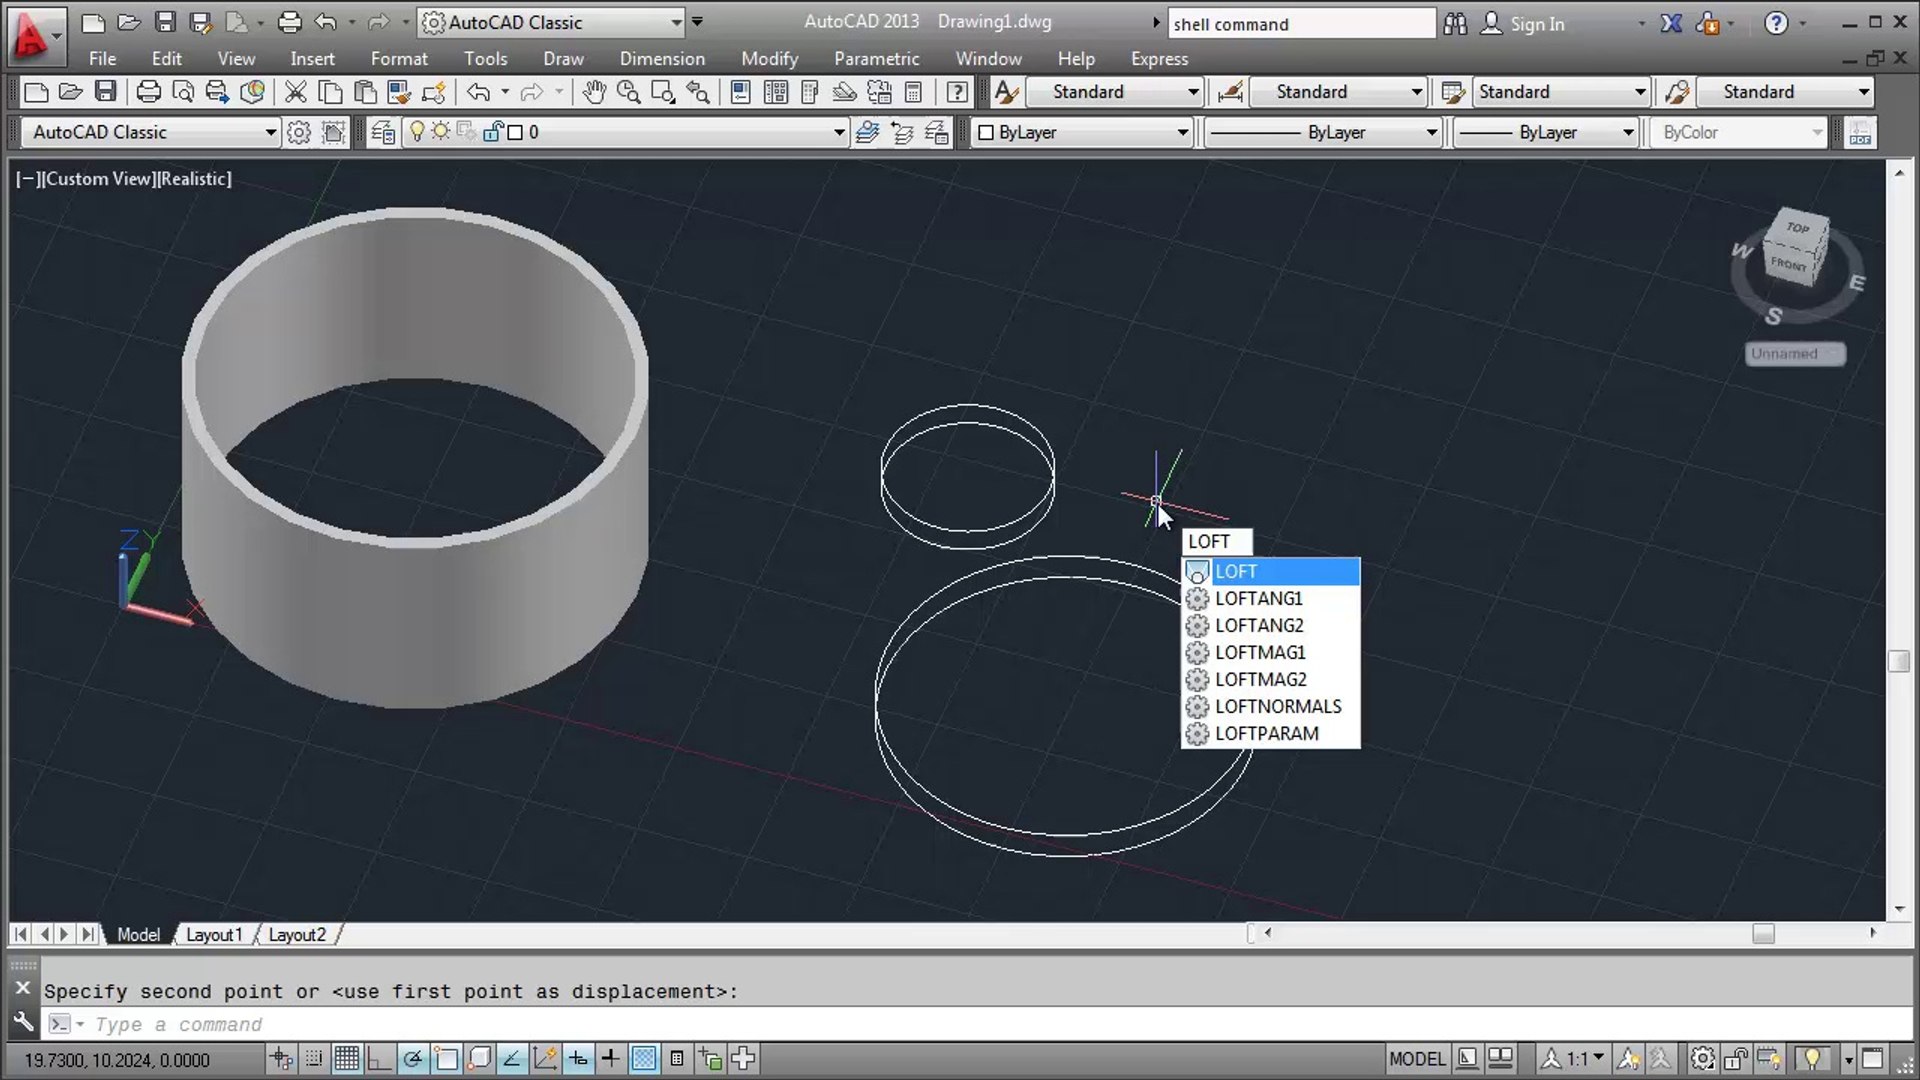
Task: Click the ByLayer color swatch box
Action: [986, 132]
